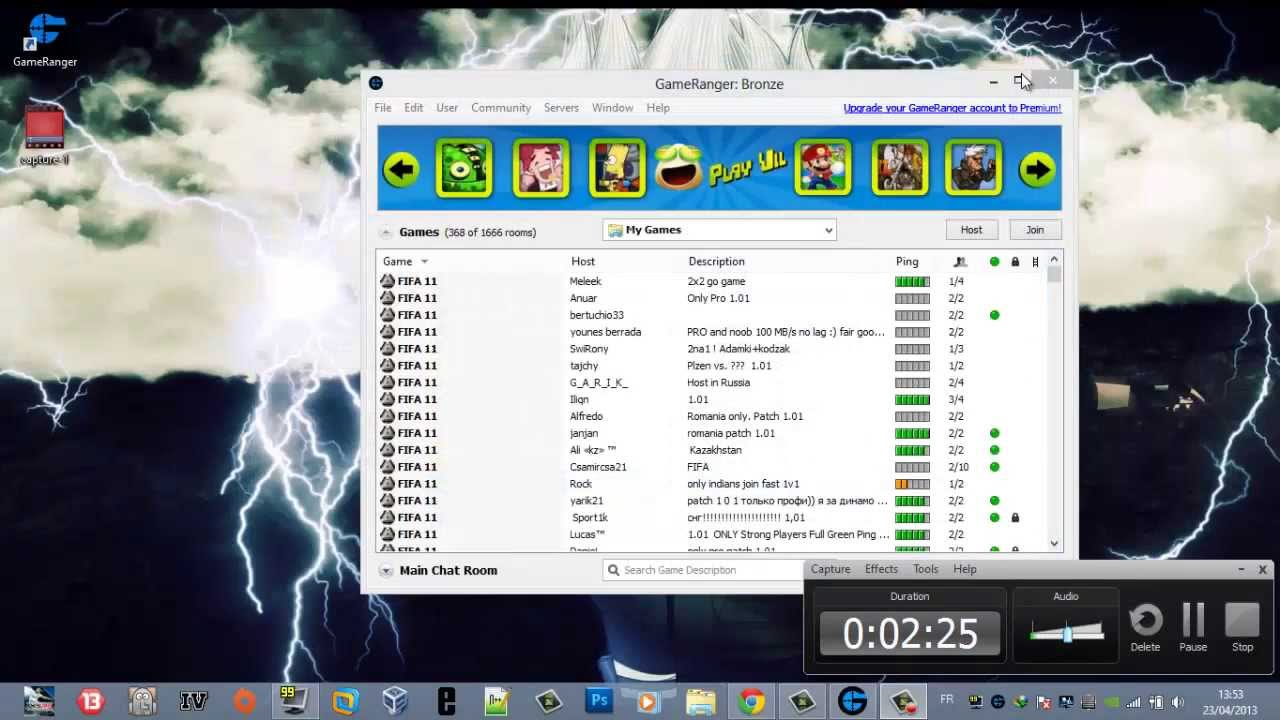The height and width of the screenshot is (720, 1280).
Task: Open the soldier game thumbnail in banner
Action: pyautogui.click(x=974, y=168)
